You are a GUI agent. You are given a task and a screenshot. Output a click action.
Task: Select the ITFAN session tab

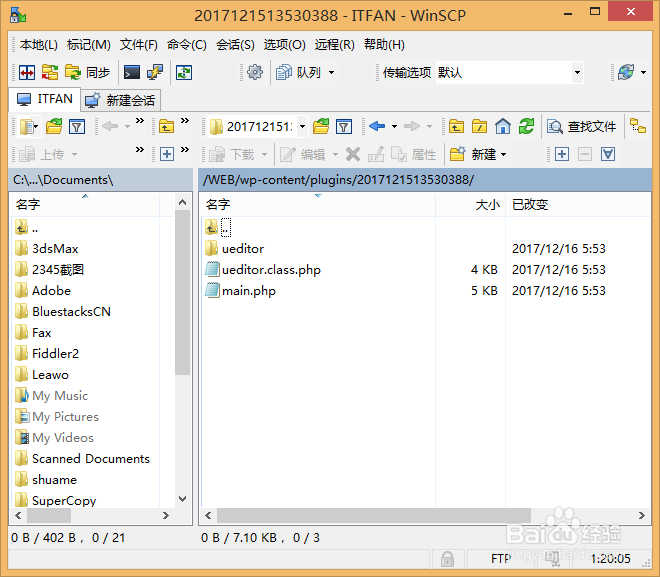tap(45, 99)
